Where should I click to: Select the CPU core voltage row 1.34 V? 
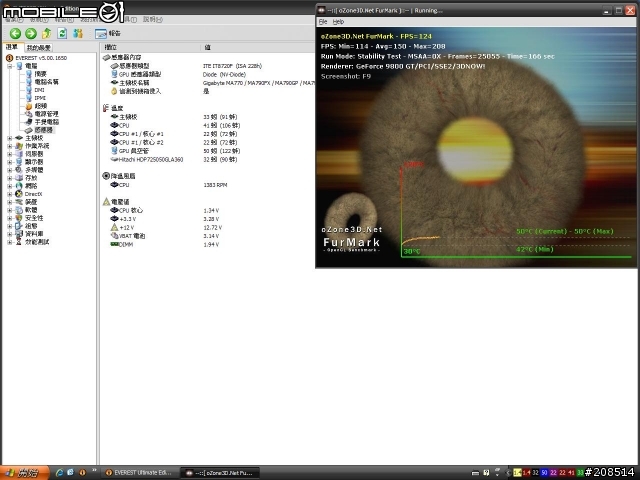[208, 211]
